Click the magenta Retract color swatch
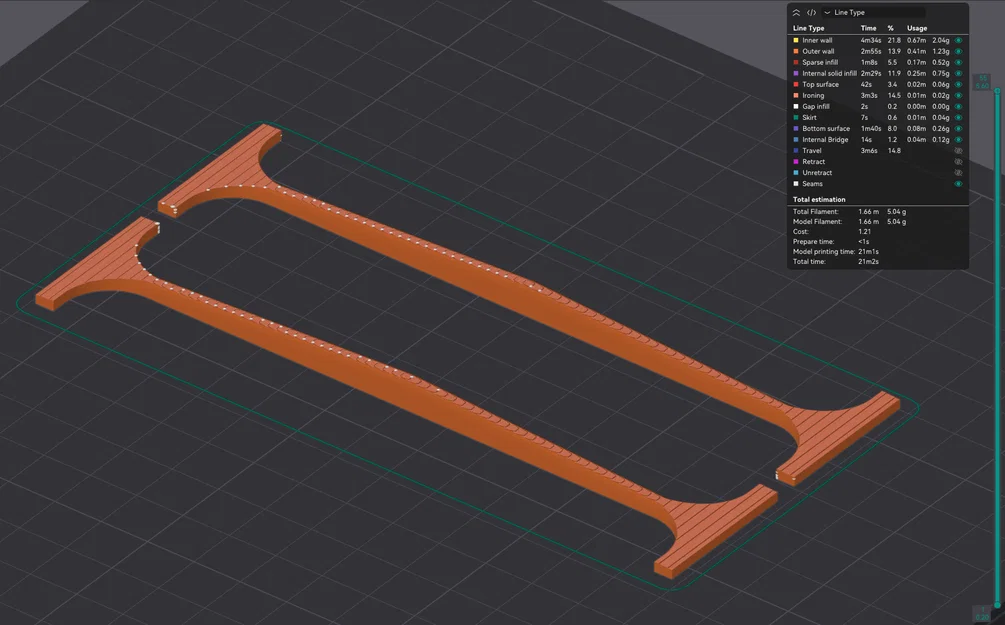The image size is (1005, 625). (x=796, y=162)
